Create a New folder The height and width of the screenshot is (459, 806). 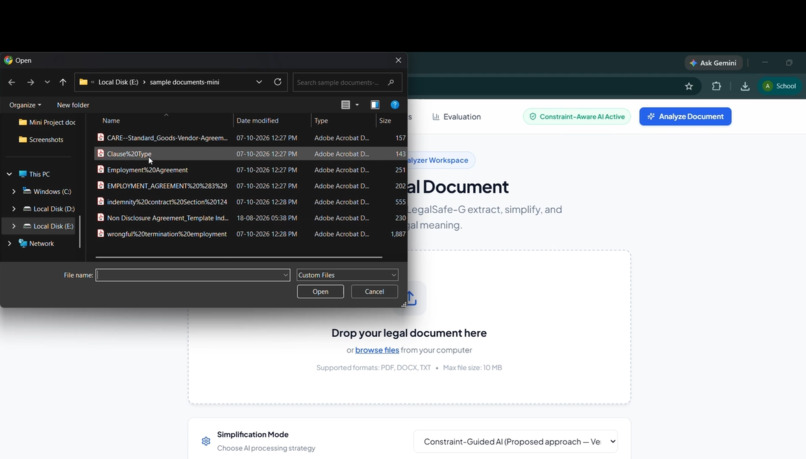73,105
